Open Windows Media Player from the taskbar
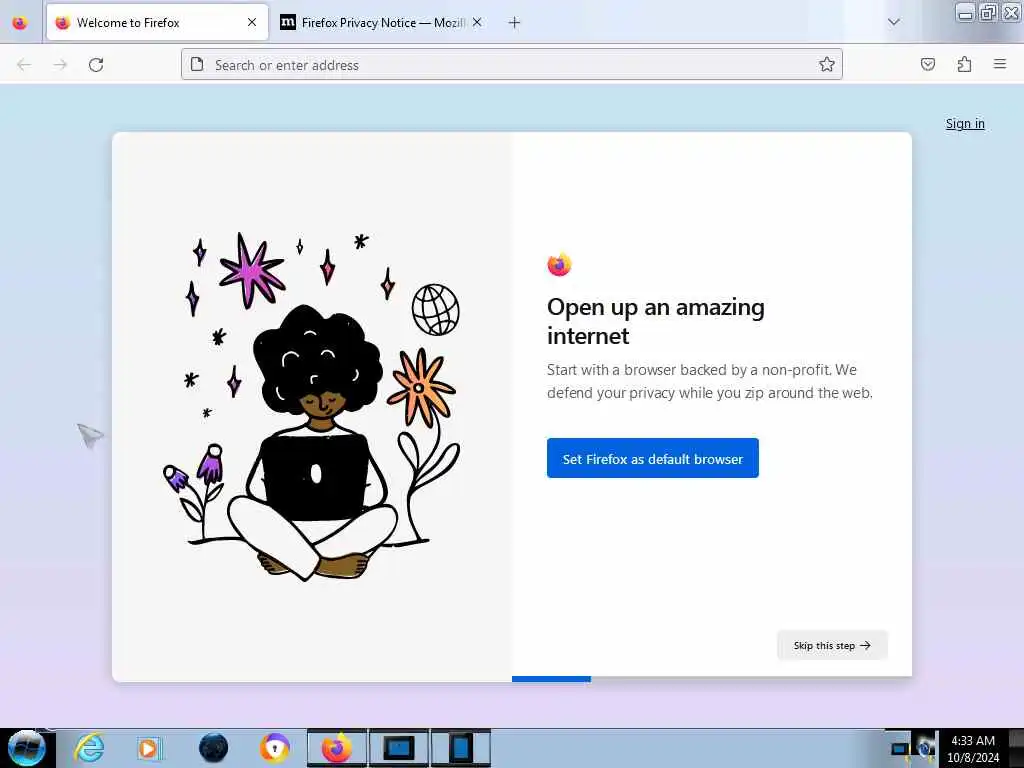Viewport: 1024px width, 768px height. [149, 749]
